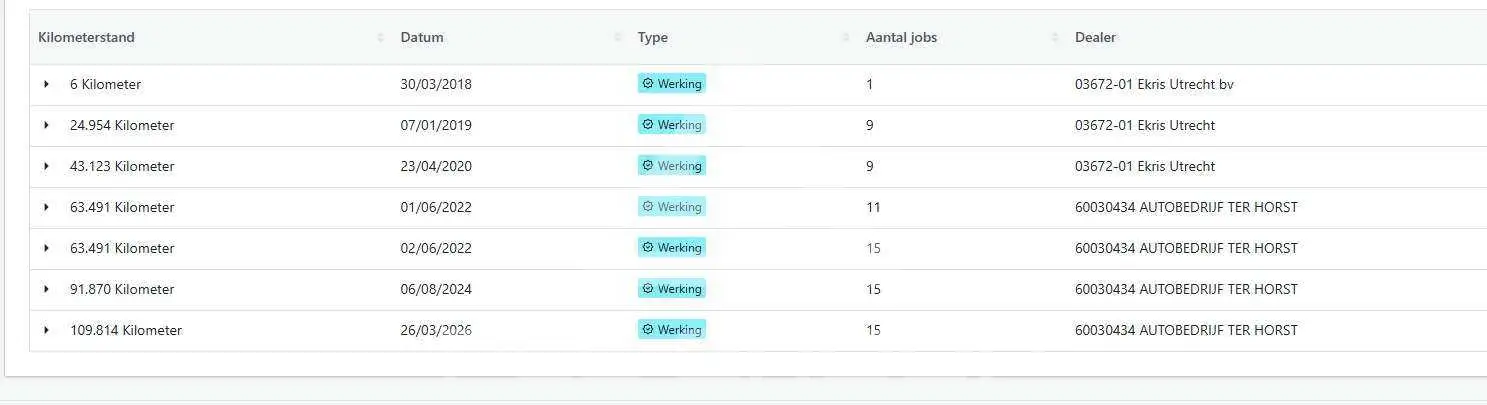Click Werking badge for 02/06/2022
Image resolution: width=1487 pixels, height=405 pixels.
pos(672,248)
